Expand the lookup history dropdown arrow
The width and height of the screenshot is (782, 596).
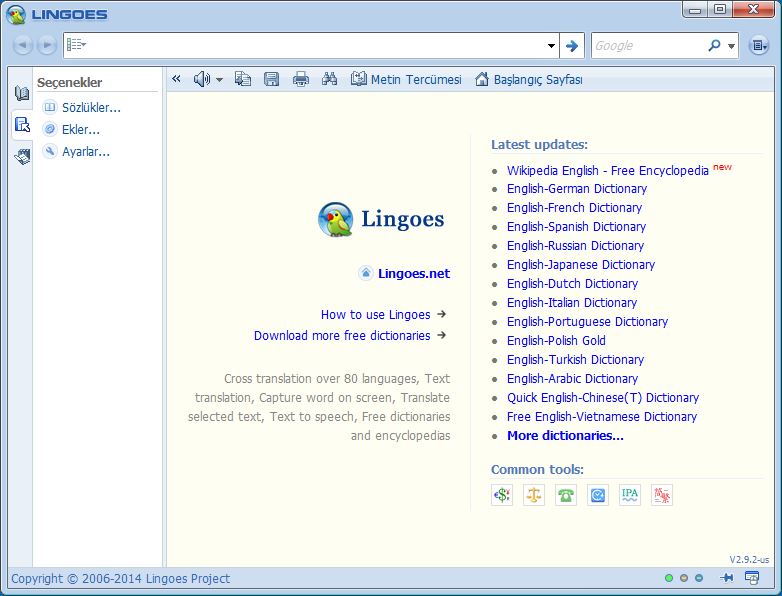(x=551, y=45)
